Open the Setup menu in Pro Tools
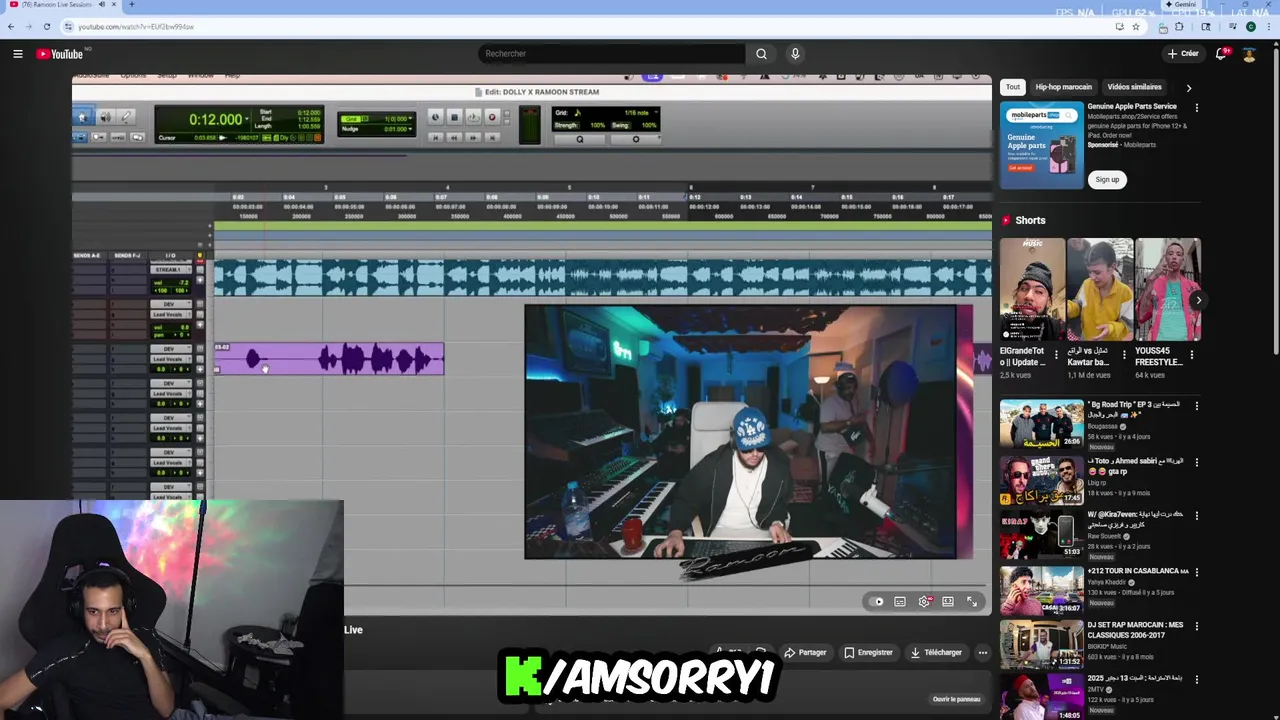The image size is (1280, 720). click(x=167, y=76)
